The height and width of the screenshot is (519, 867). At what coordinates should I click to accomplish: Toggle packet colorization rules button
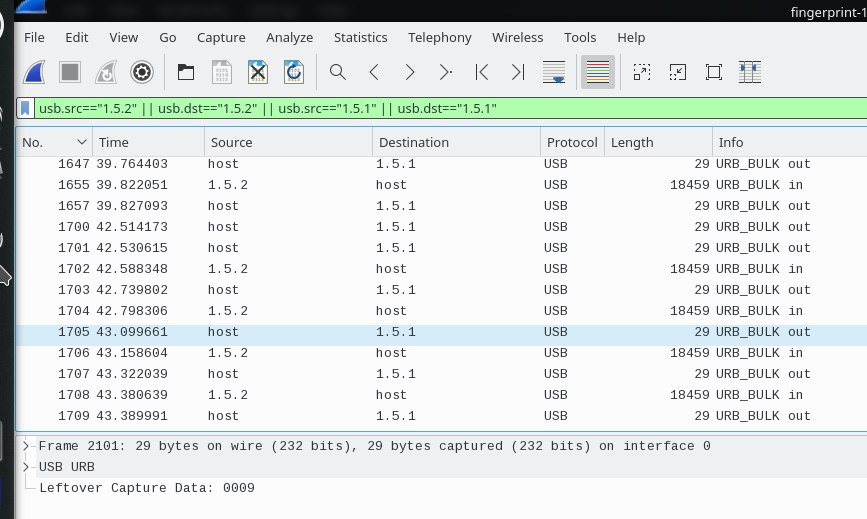[598, 72]
